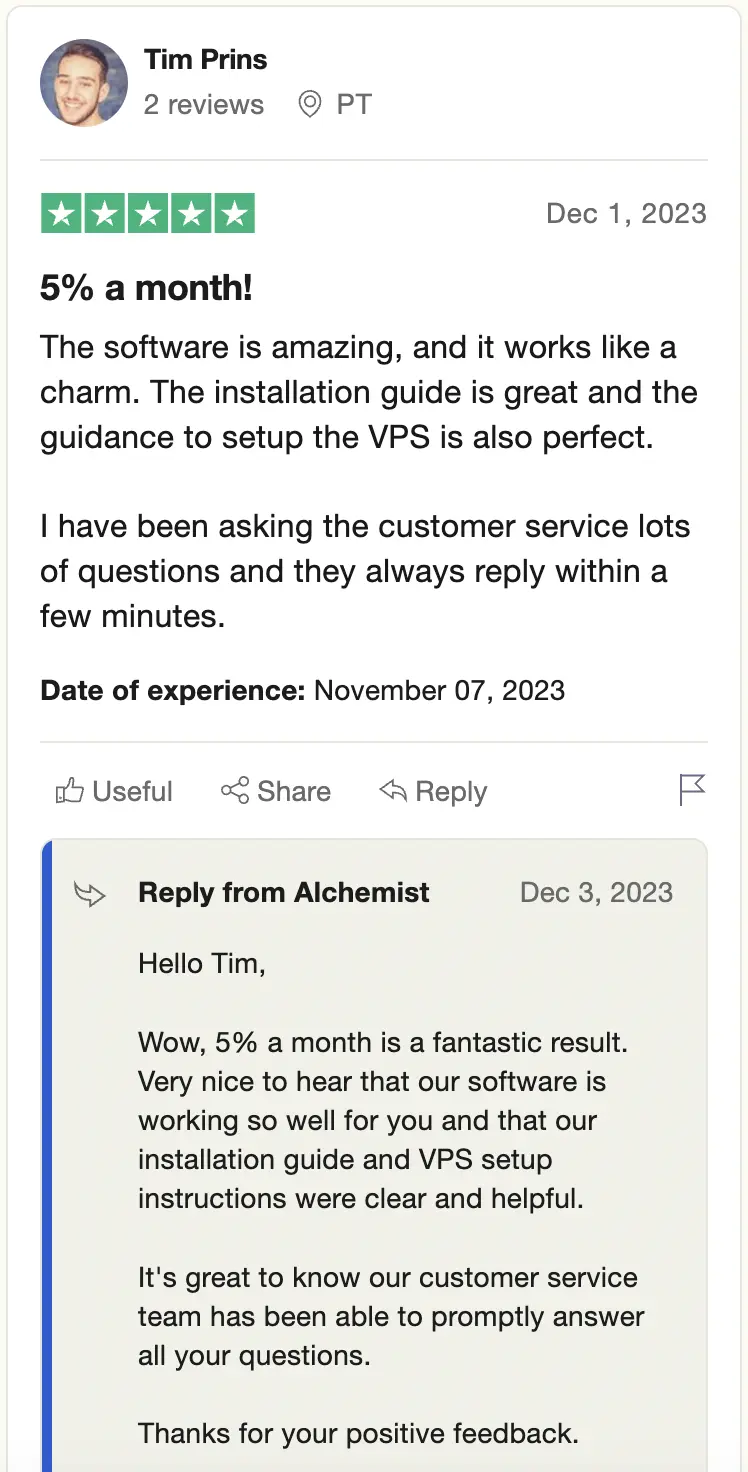Click the reply arrow icon

point(393,792)
